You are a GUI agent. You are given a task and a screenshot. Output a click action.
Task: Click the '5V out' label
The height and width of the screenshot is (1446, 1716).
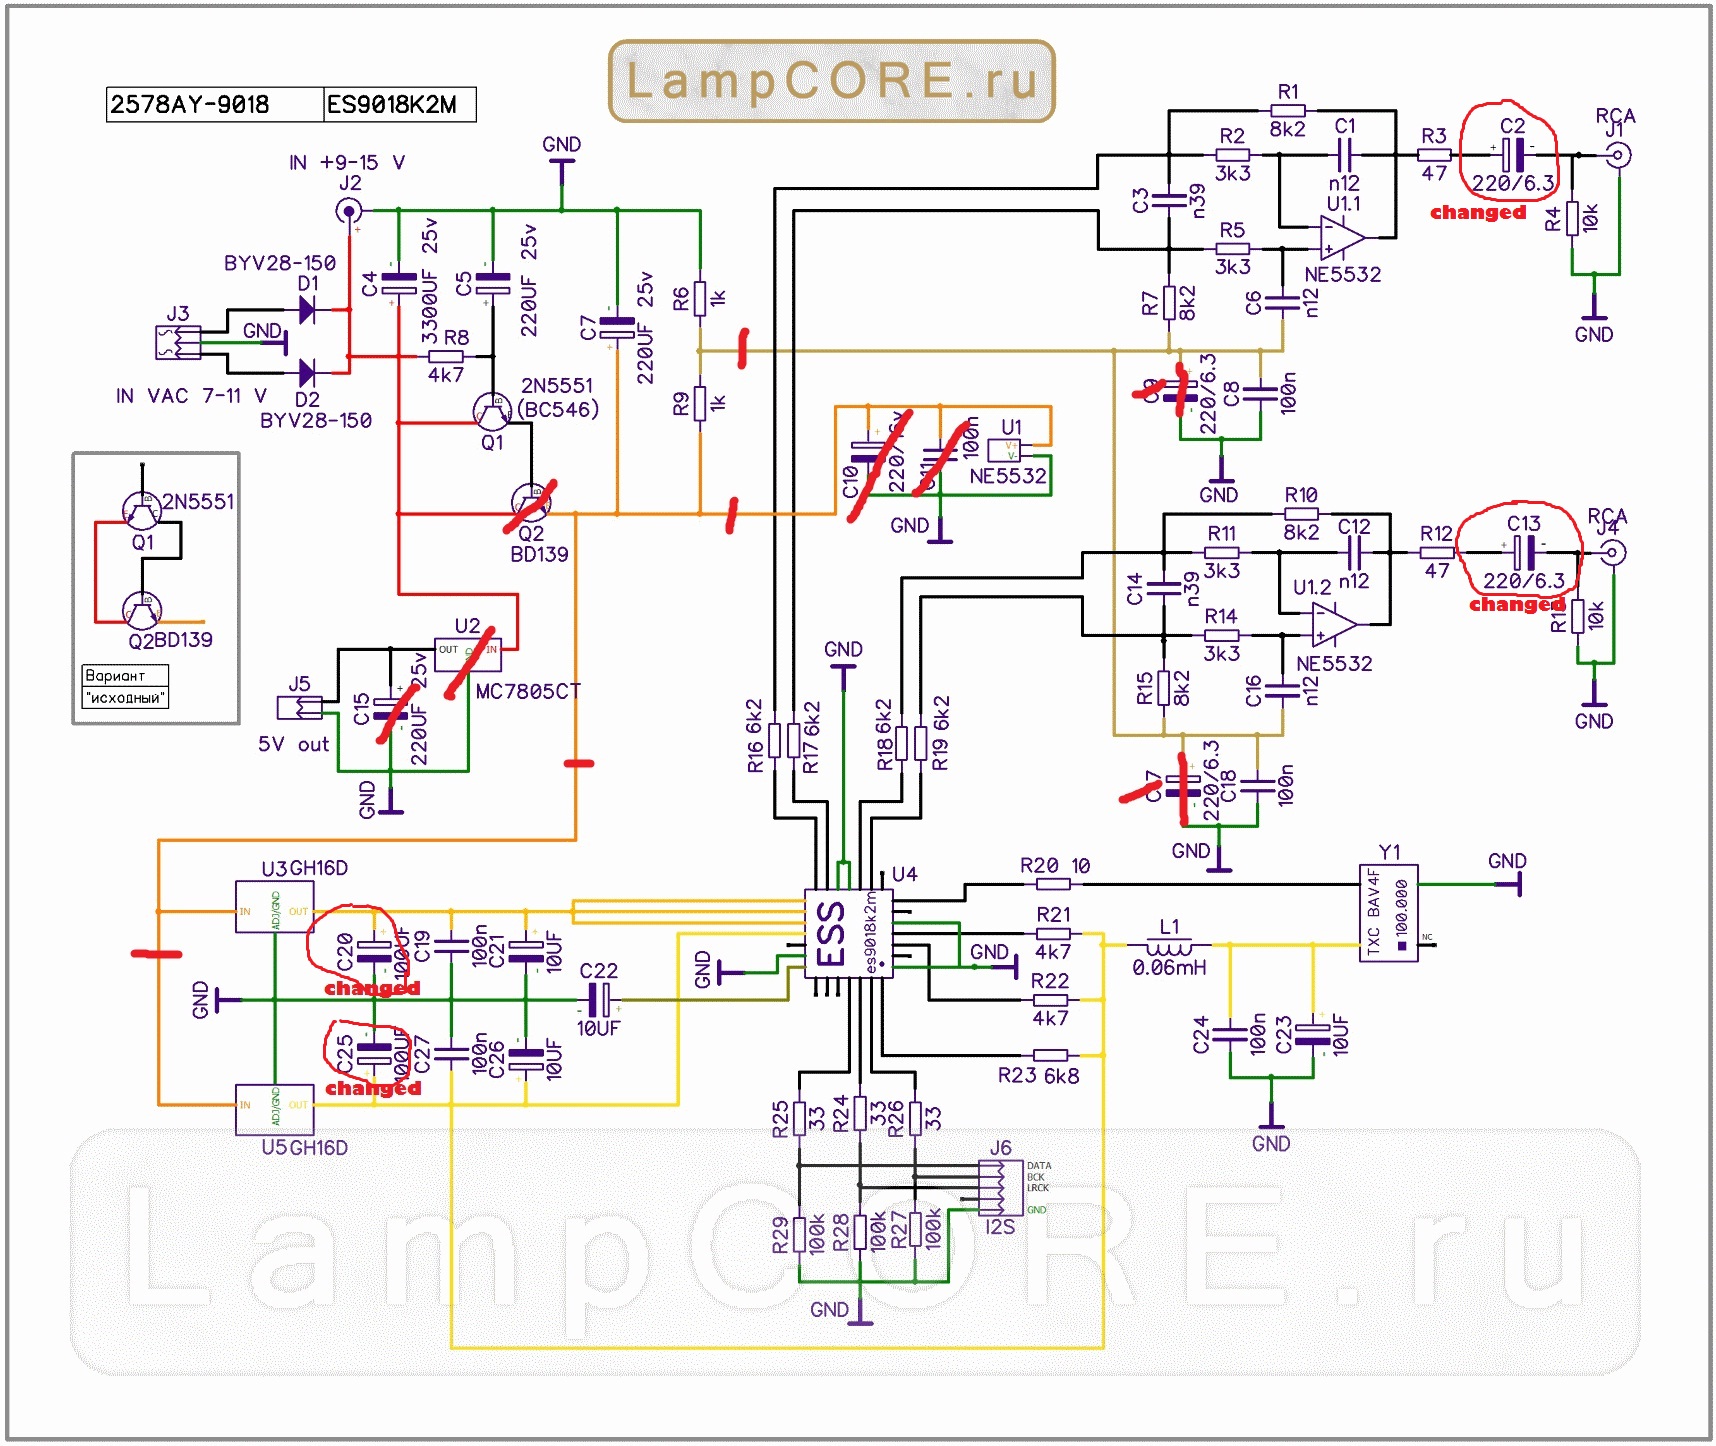293,744
